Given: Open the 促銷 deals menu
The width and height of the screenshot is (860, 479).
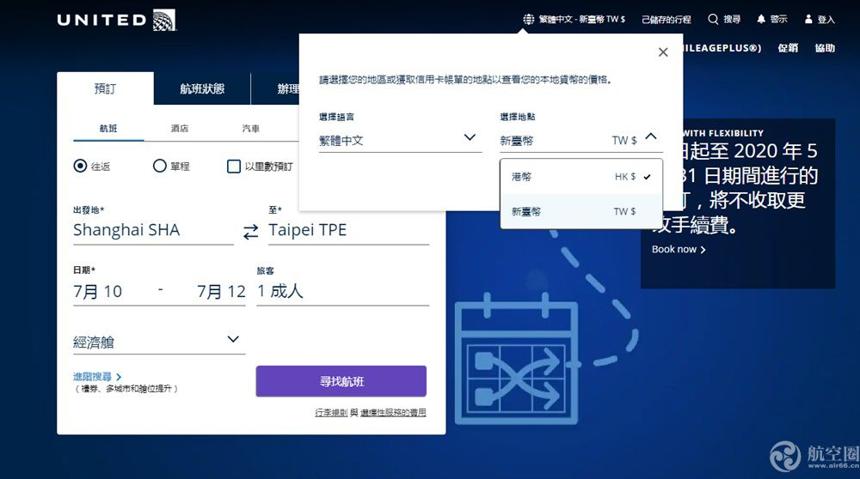Looking at the screenshot, I should [788, 48].
